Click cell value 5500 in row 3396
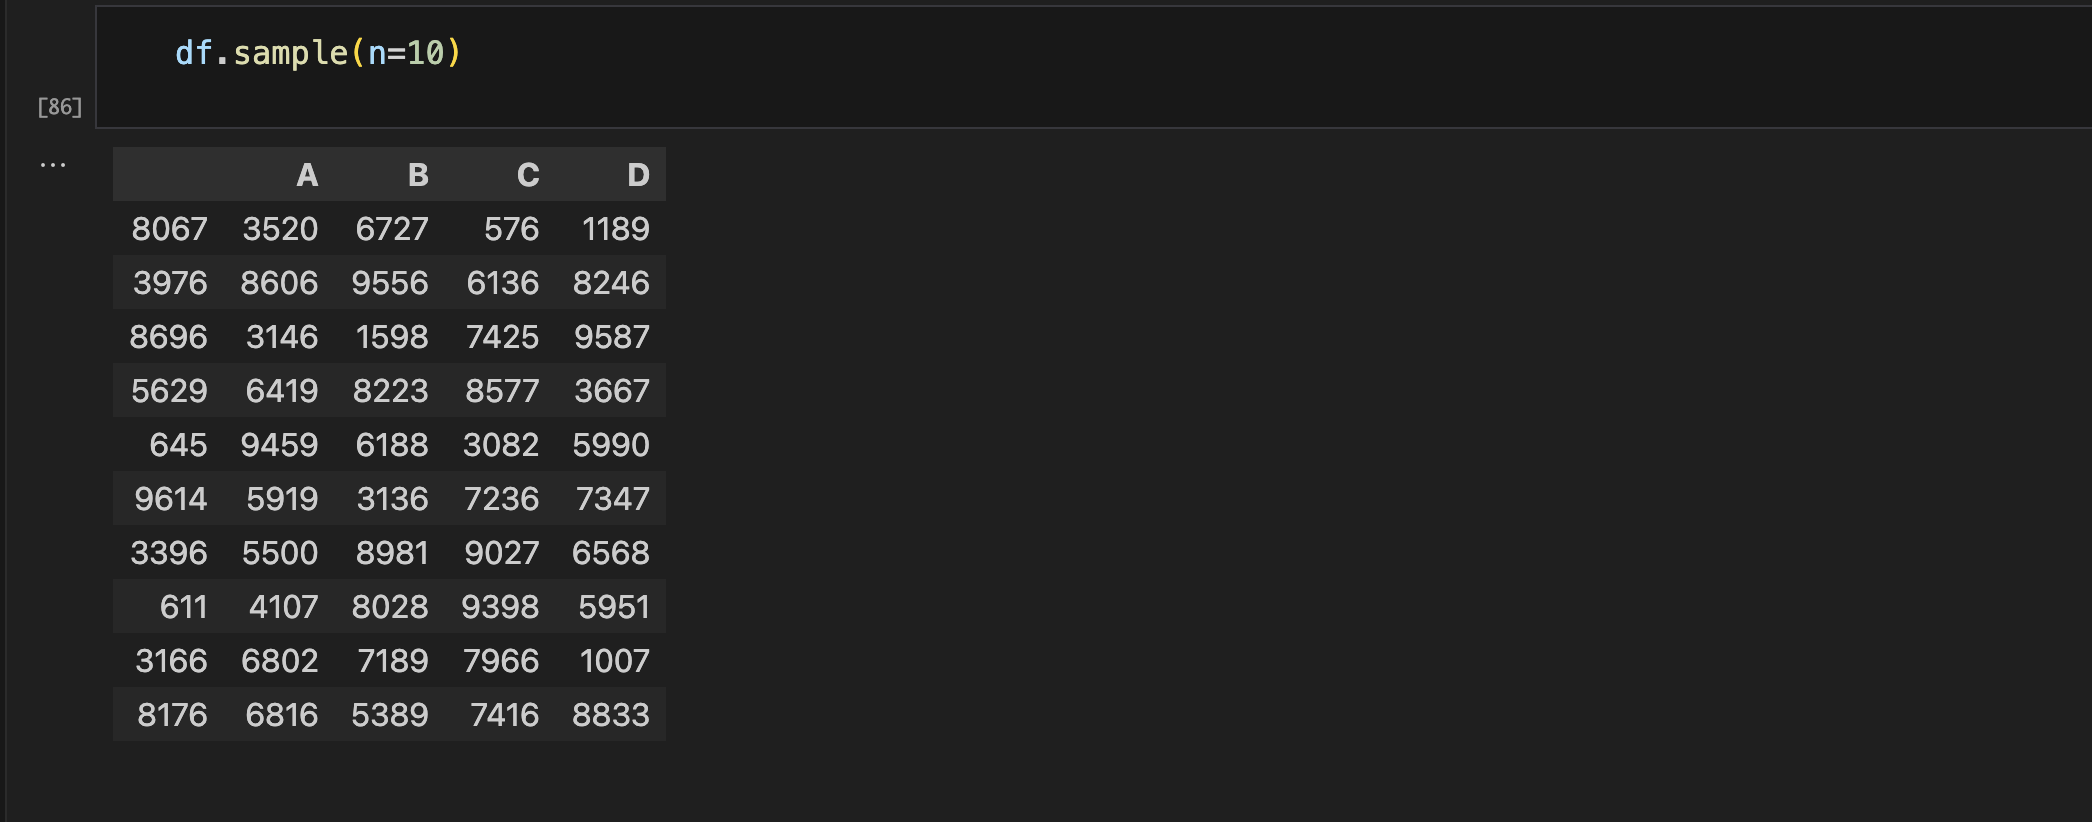Image resolution: width=2092 pixels, height=822 pixels. coord(280,553)
